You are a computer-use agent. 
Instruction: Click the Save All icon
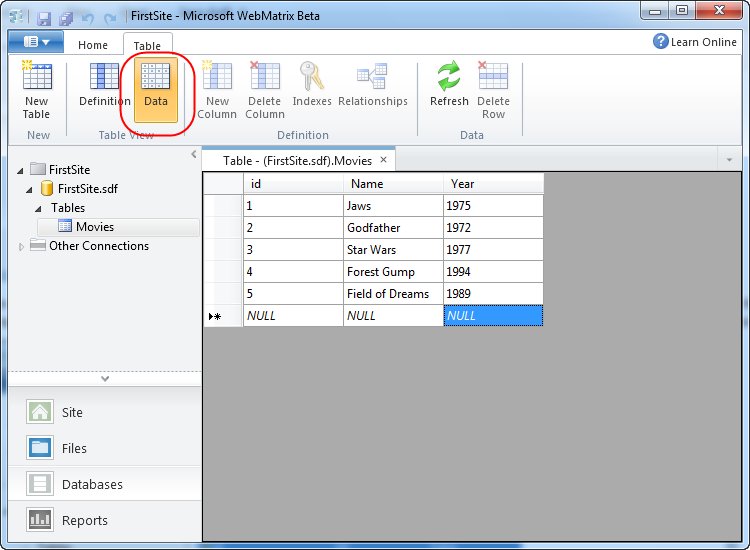coord(66,18)
